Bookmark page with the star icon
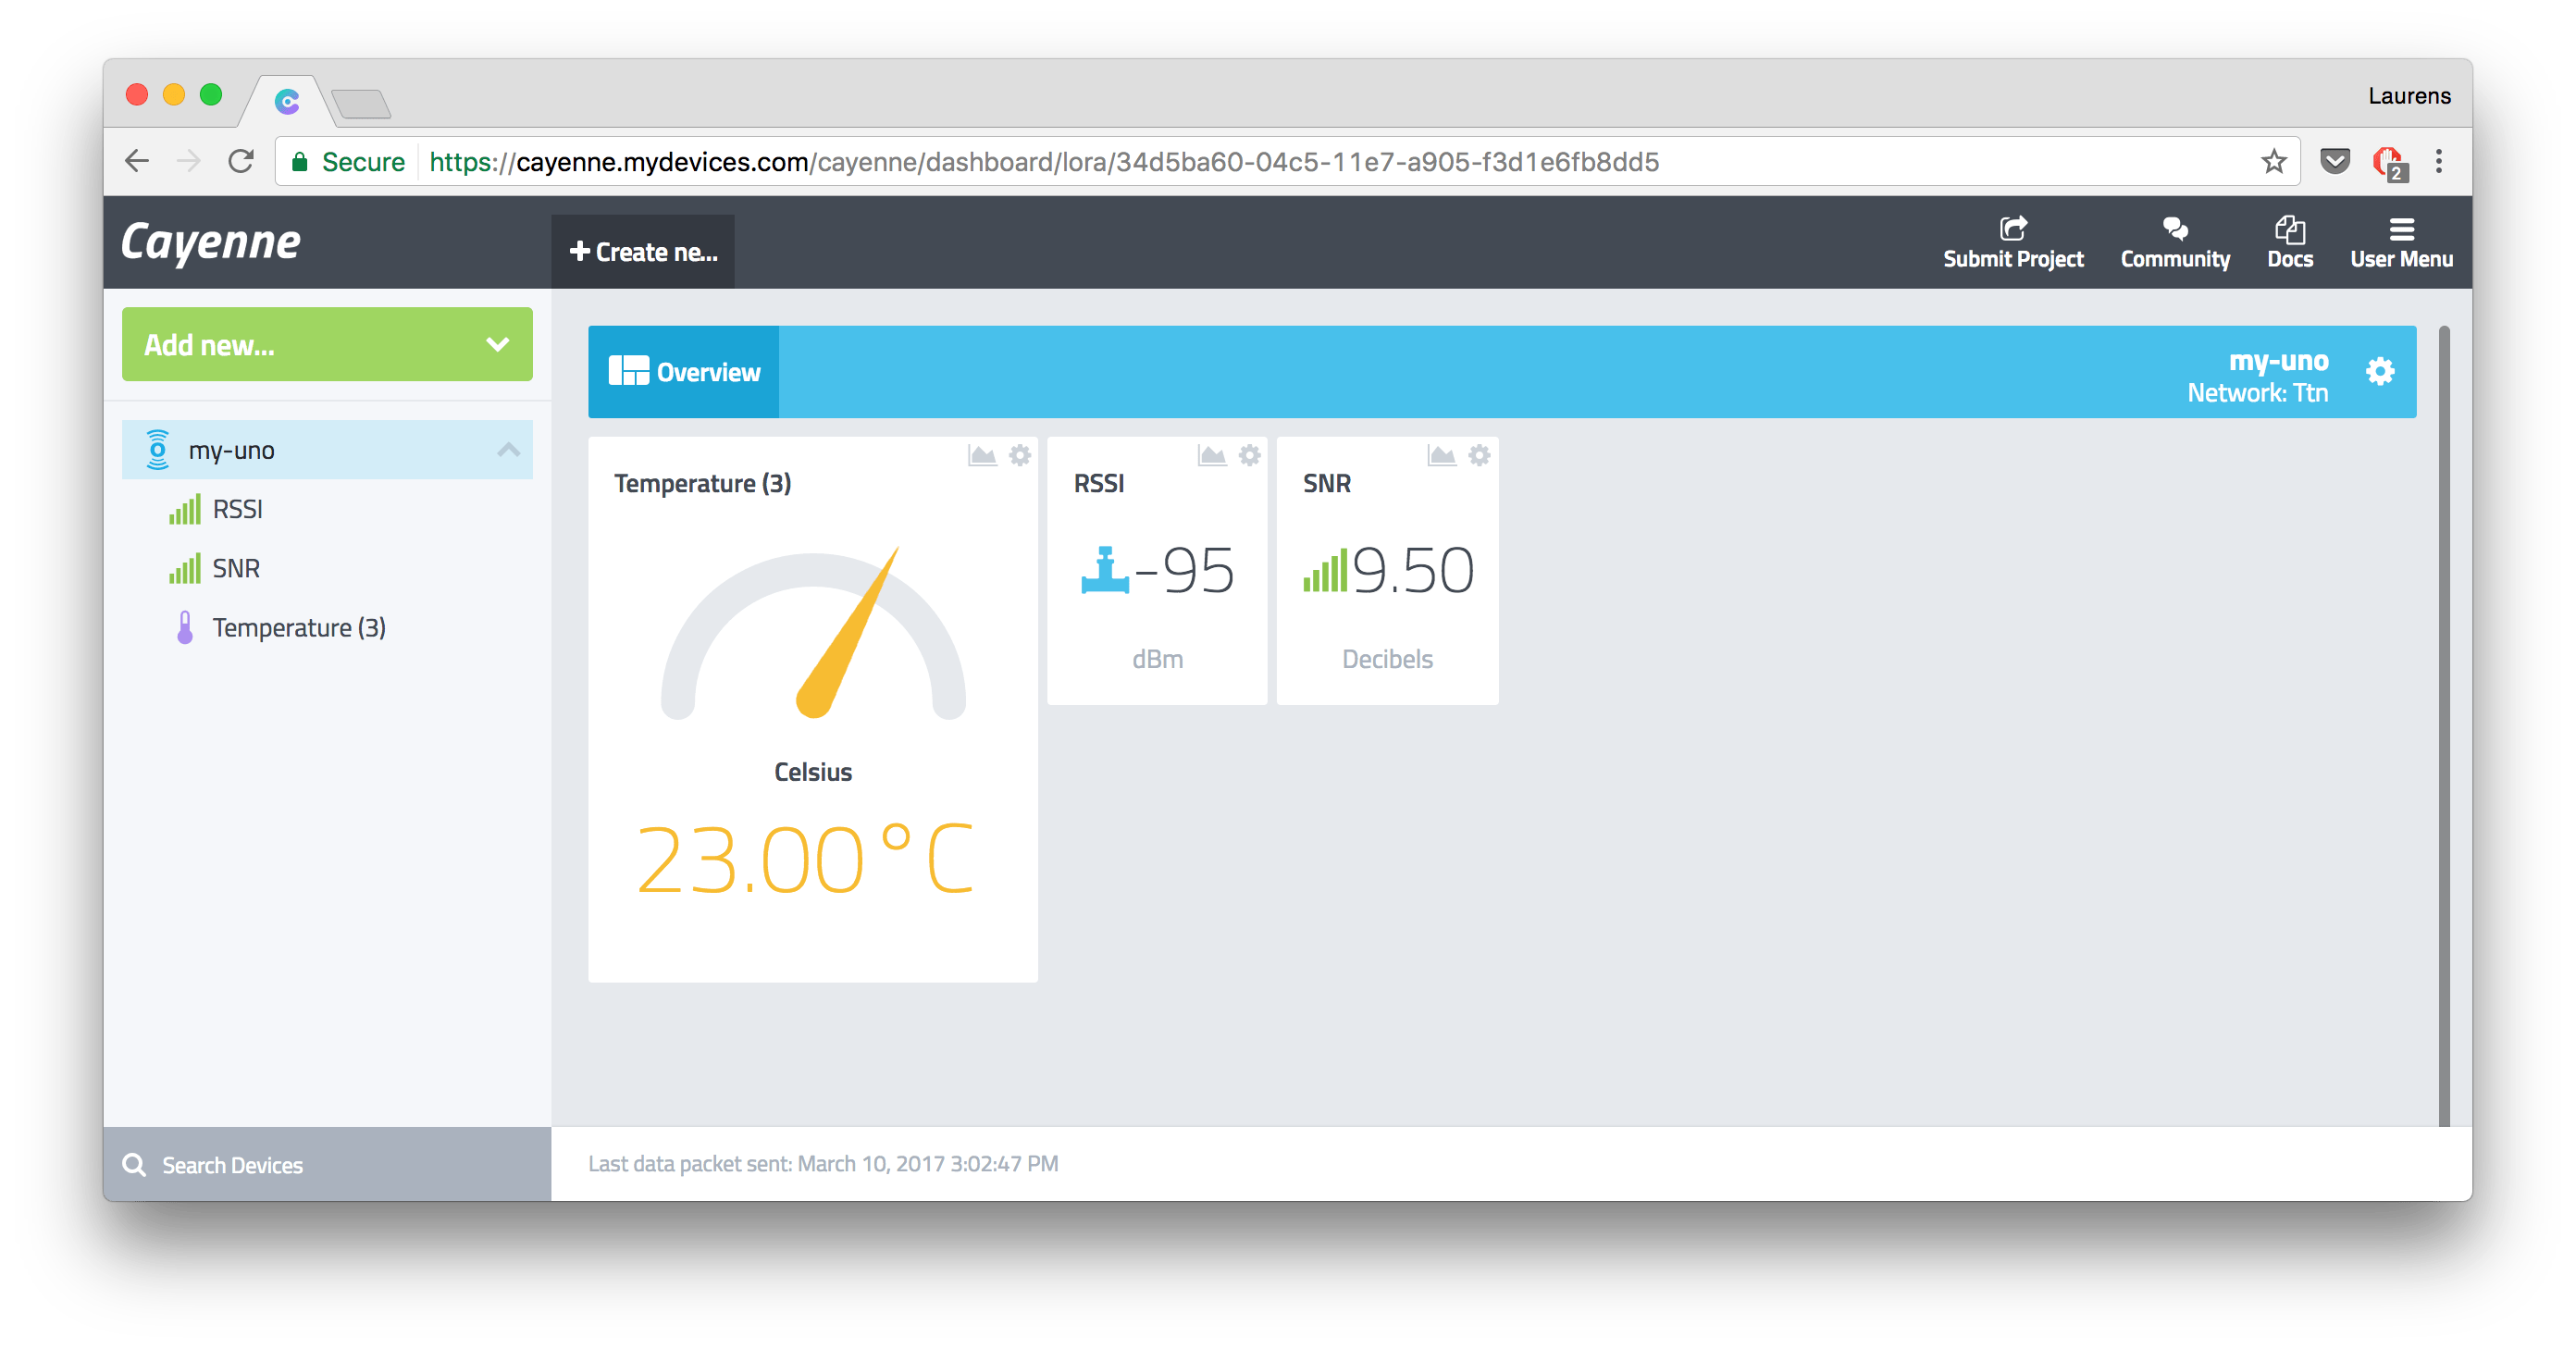 click(x=2273, y=162)
